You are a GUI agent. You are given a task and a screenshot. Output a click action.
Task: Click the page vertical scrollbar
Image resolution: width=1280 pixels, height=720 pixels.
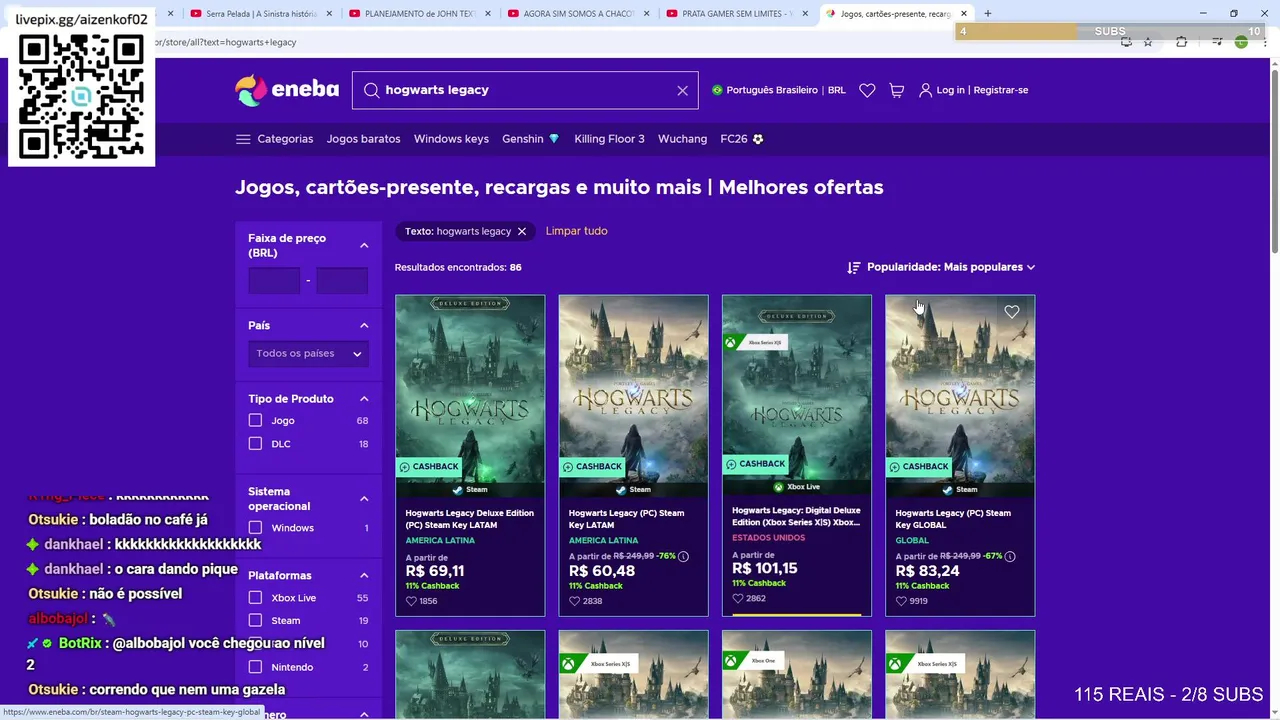(1273, 160)
